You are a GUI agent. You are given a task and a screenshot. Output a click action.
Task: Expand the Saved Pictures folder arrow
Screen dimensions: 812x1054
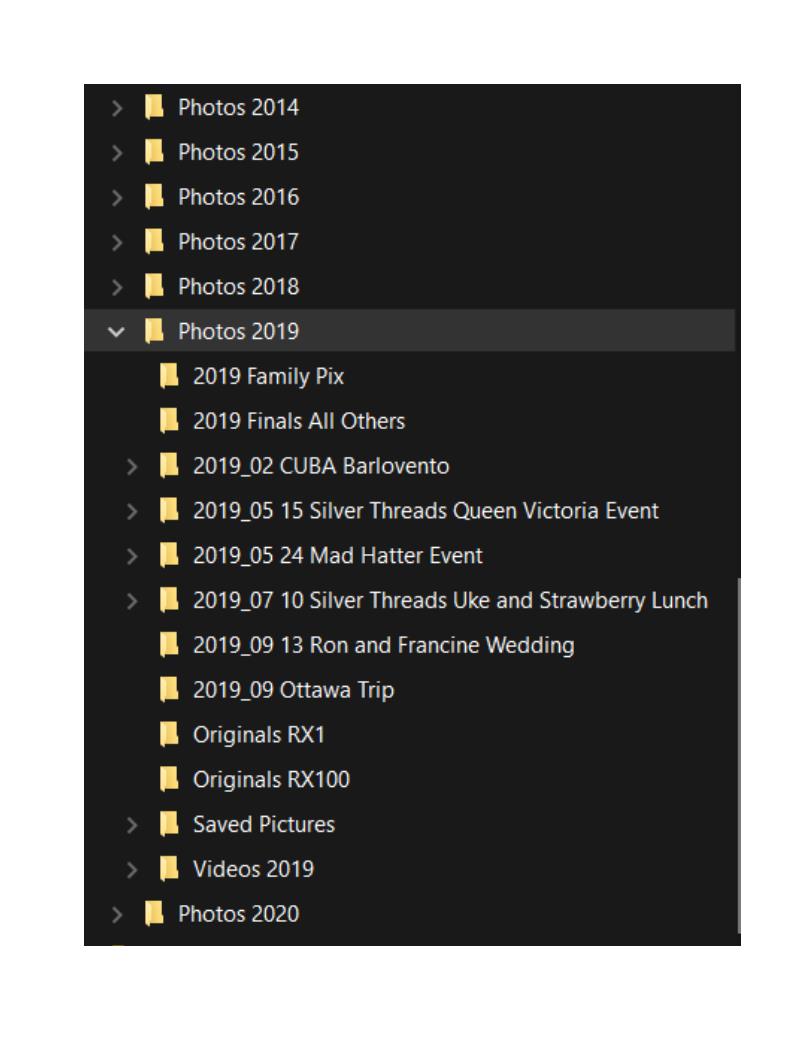[133, 825]
